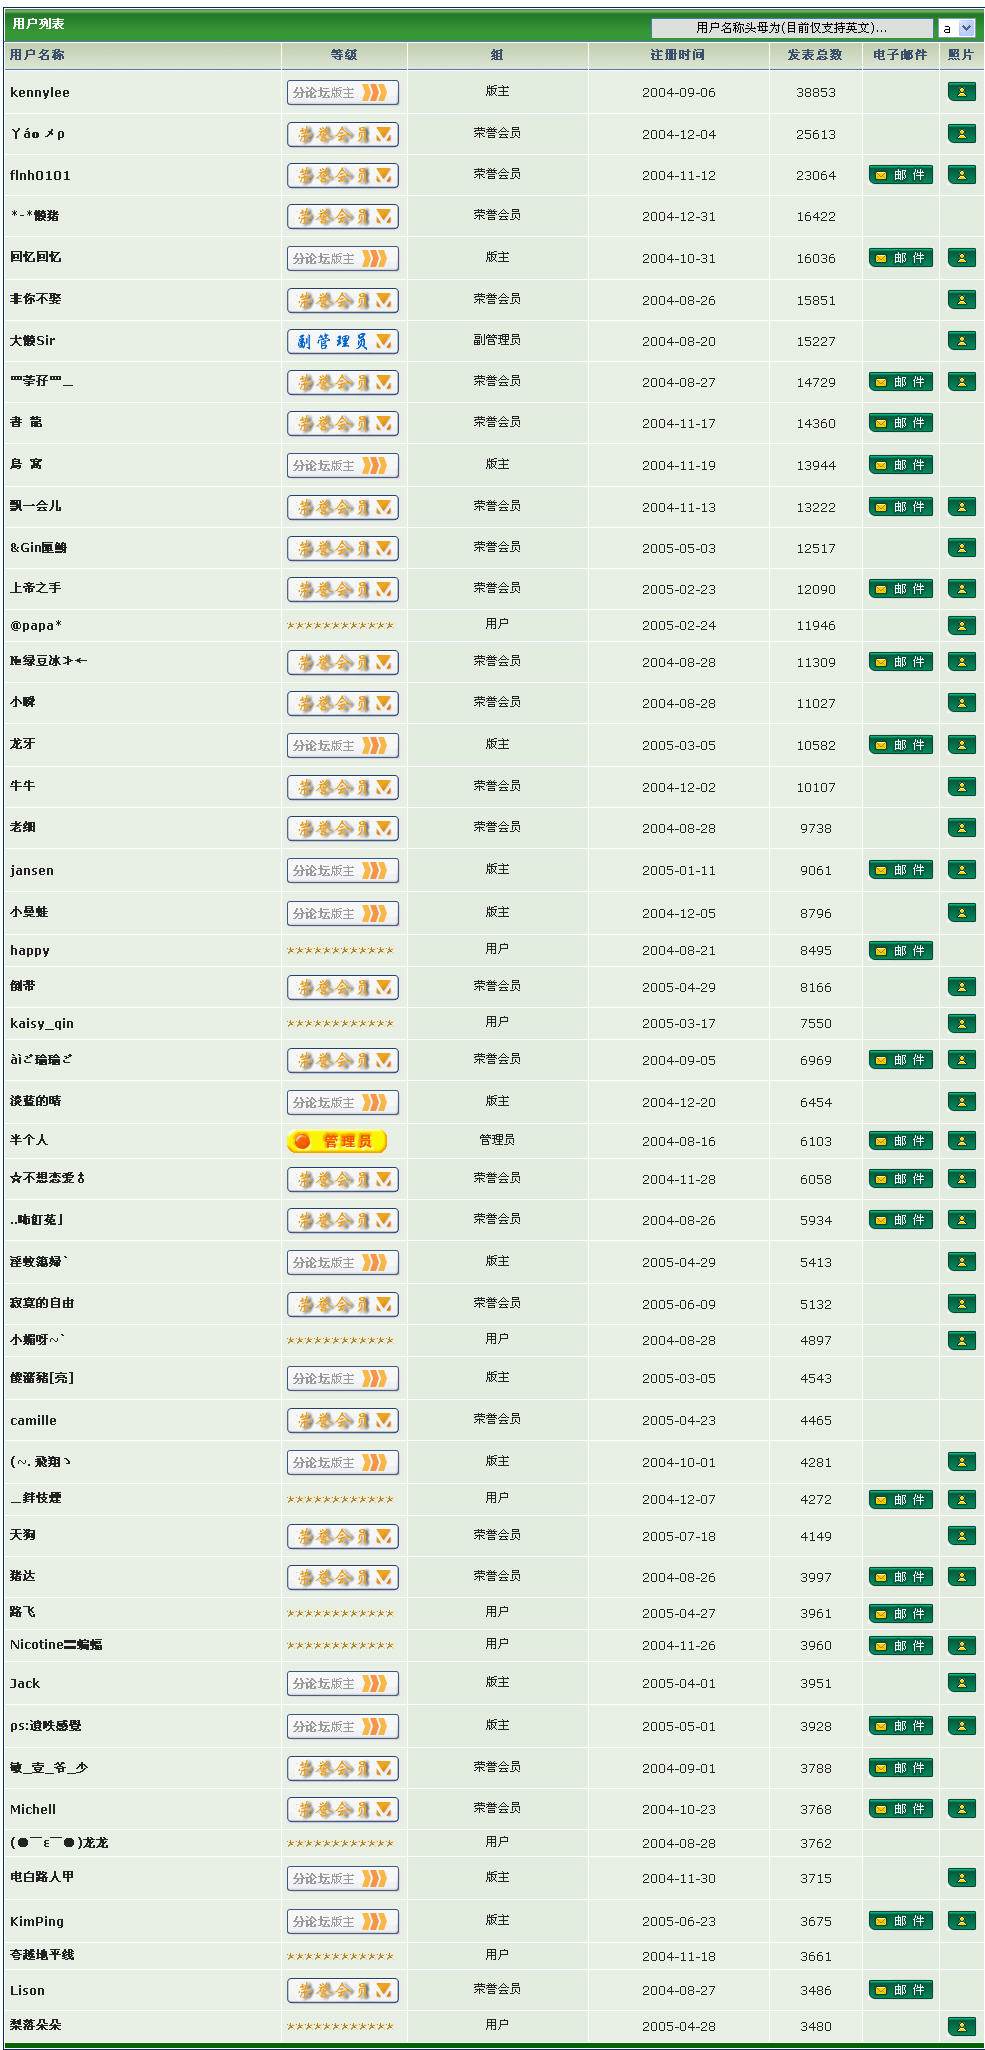Click the 注册时间 column header
Viewport: 985px width, 2050px height.
(x=677, y=55)
